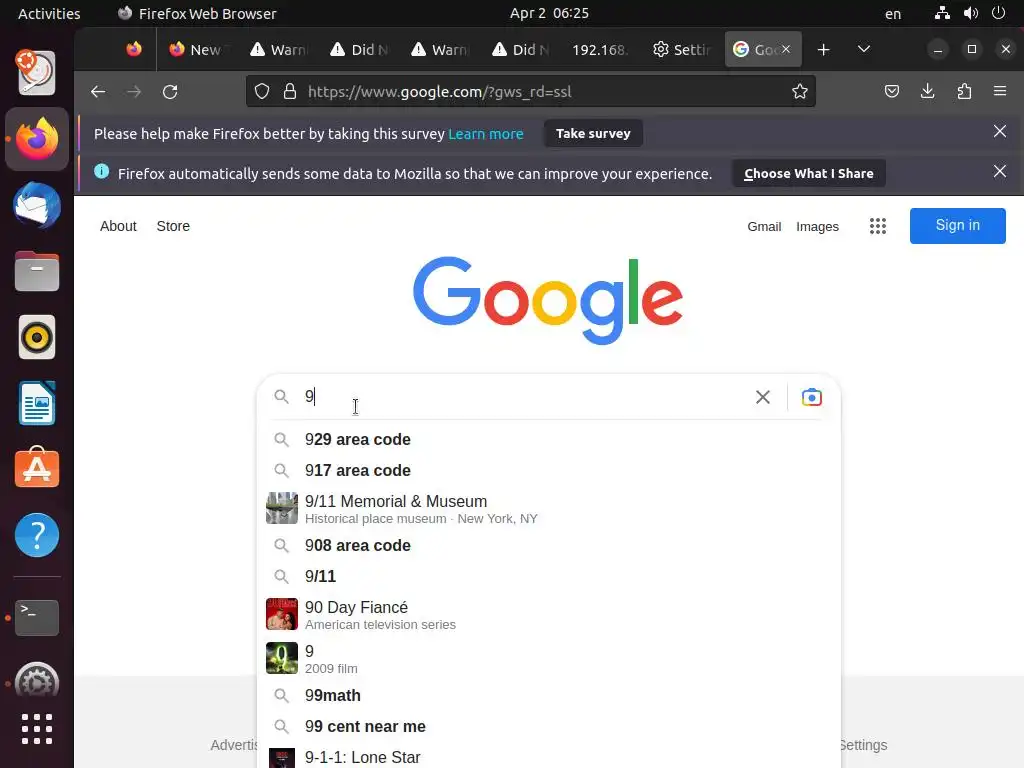Open the Pocket save icon

891,91
